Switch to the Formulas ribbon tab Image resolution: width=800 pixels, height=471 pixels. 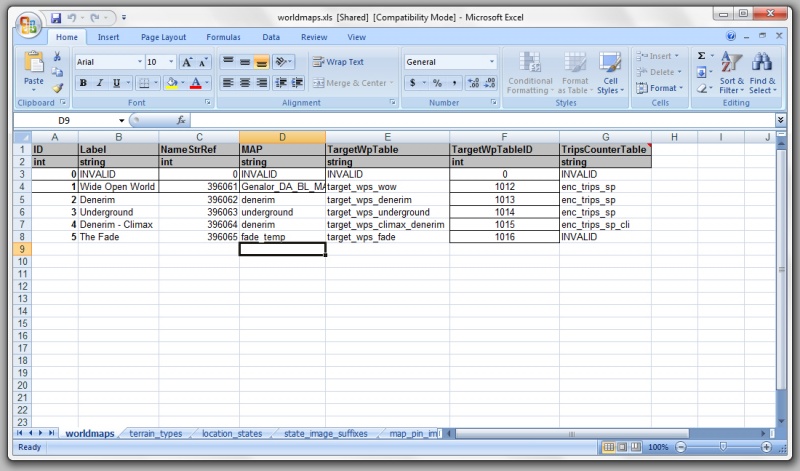tap(222, 37)
